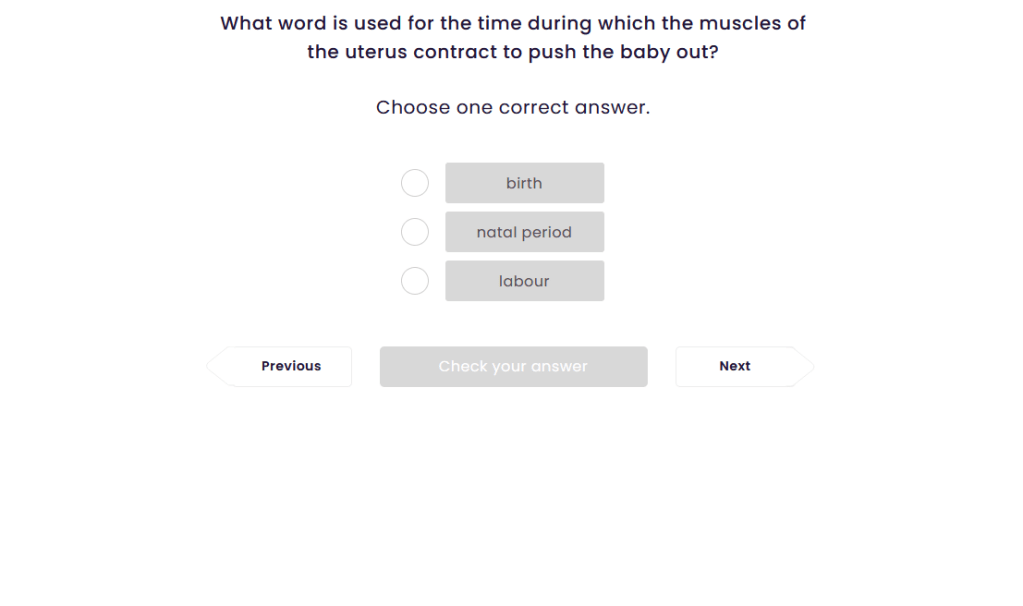Choose "labour" as the answer label
The image size is (1023, 606).
(524, 281)
